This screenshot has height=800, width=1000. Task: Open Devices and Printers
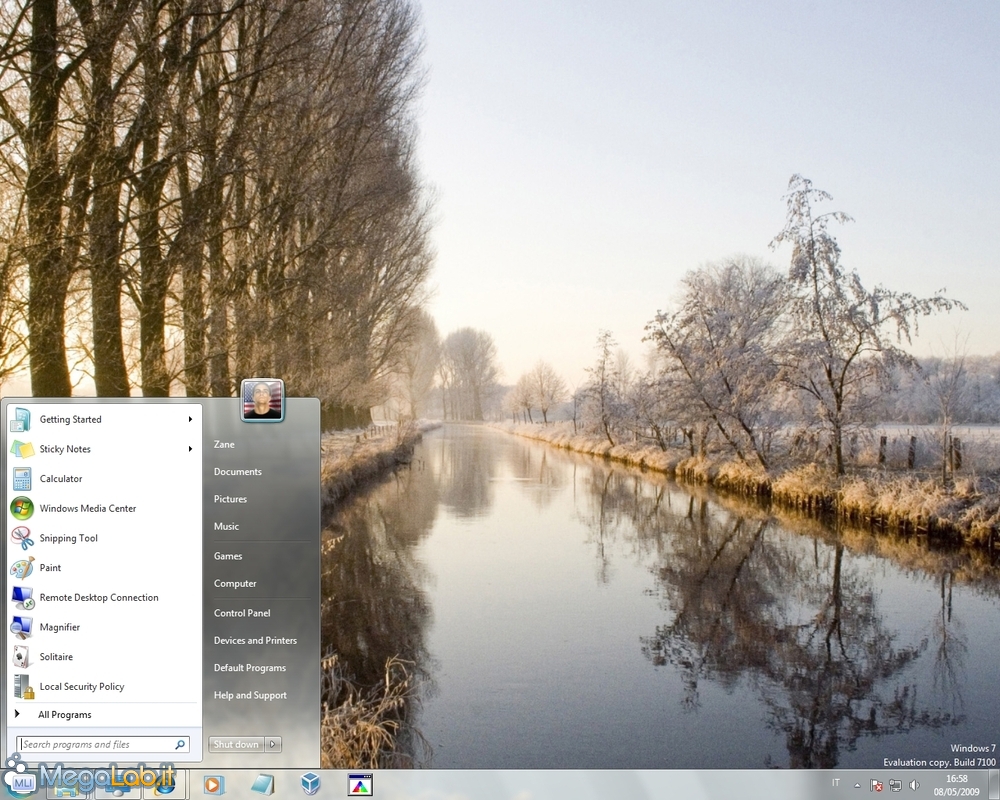point(255,641)
